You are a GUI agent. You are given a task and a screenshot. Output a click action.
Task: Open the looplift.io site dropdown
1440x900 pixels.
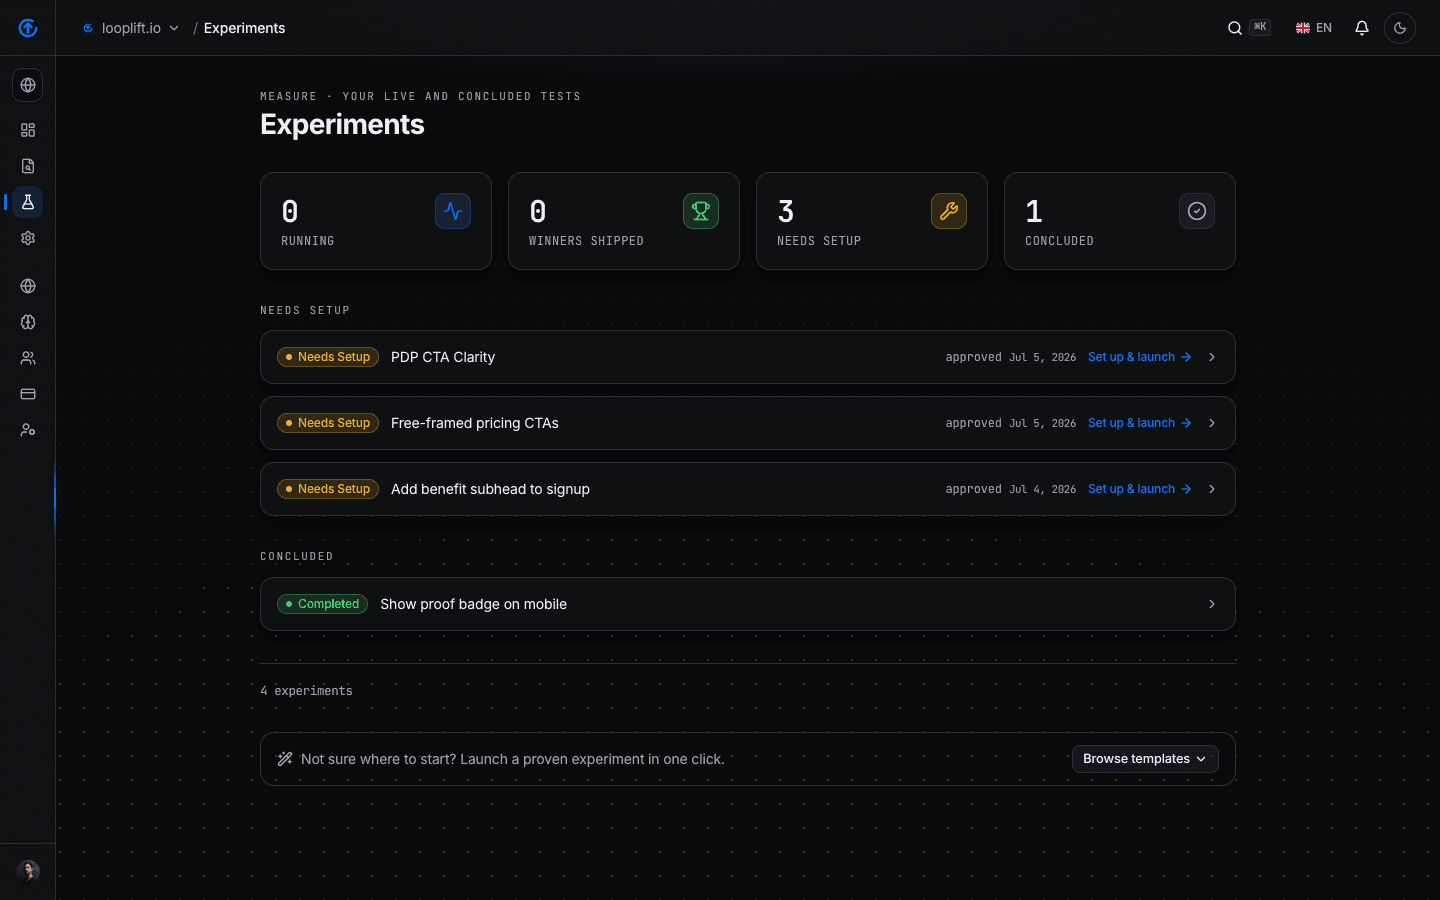tap(131, 28)
